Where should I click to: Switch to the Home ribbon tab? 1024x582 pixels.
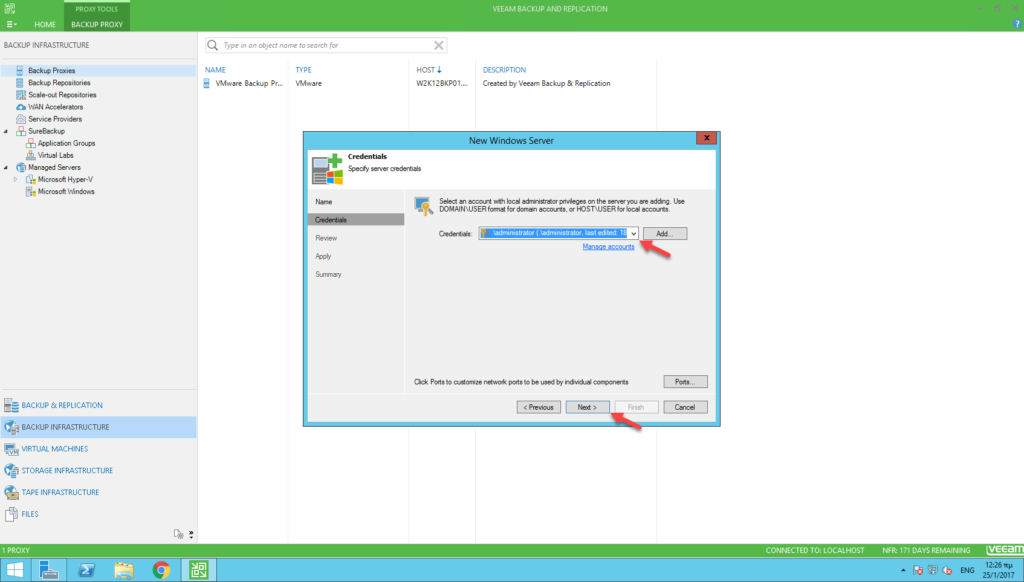tap(45, 24)
